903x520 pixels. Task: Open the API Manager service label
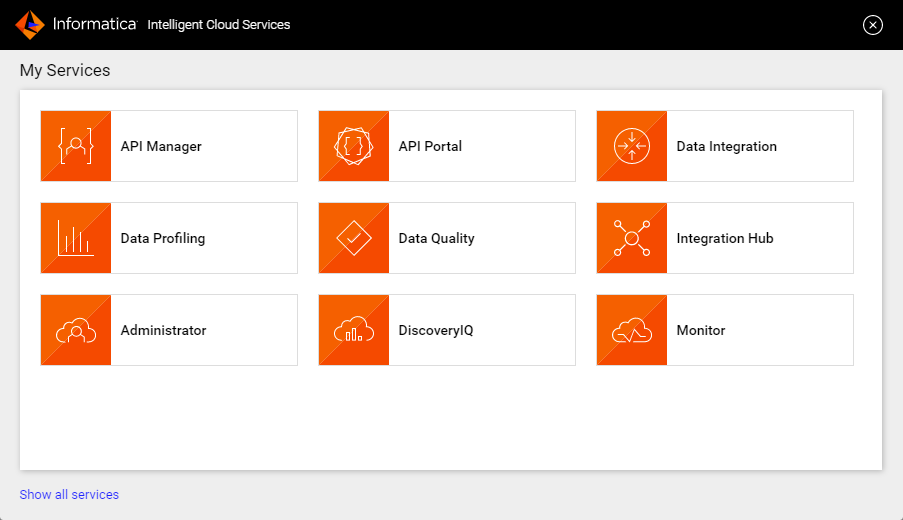coord(161,146)
